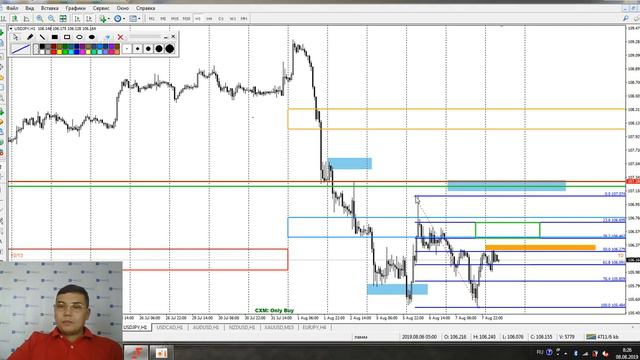Select the outlined ellipse tool

click(x=79, y=37)
